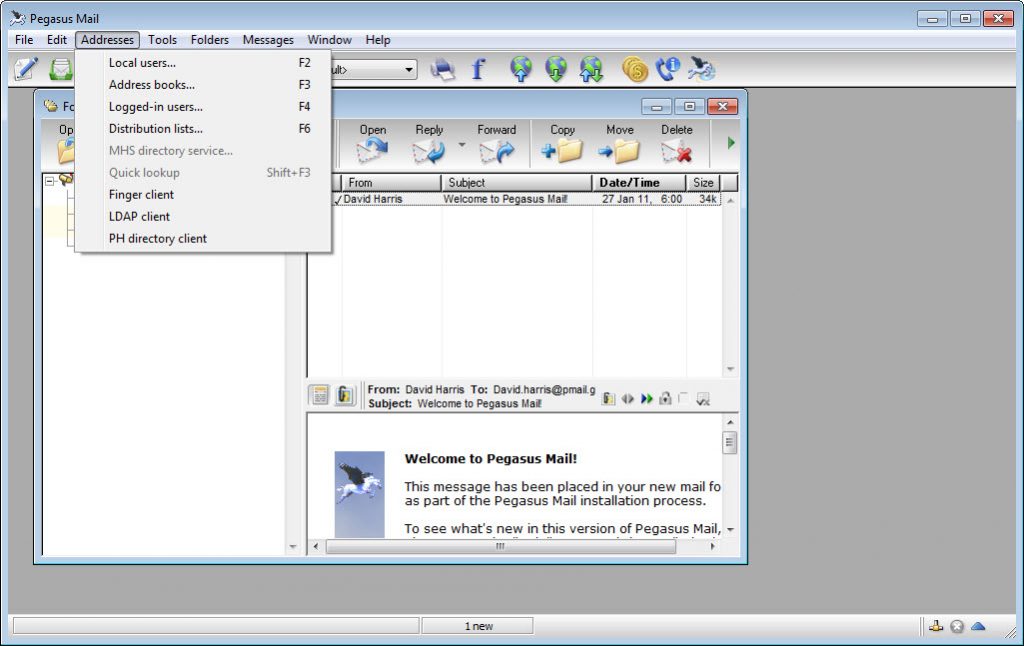The width and height of the screenshot is (1024, 646).
Task: Click the 'Welcome to Pegasus Mail!' subject cell
Action: click(505, 199)
